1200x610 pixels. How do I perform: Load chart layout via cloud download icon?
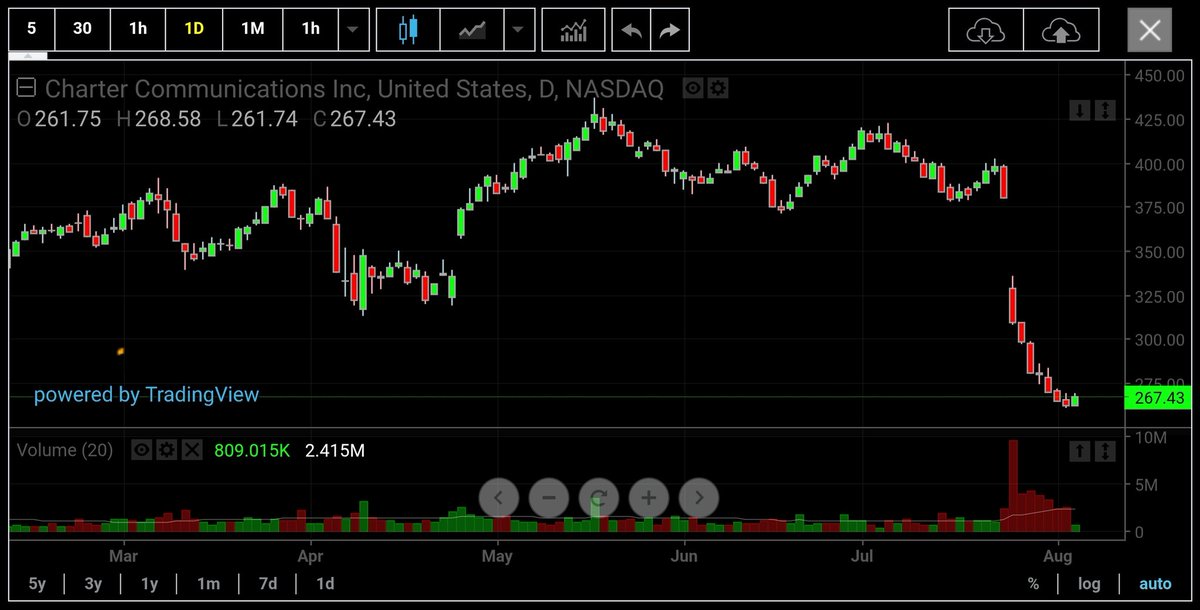click(x=986, y=30)
